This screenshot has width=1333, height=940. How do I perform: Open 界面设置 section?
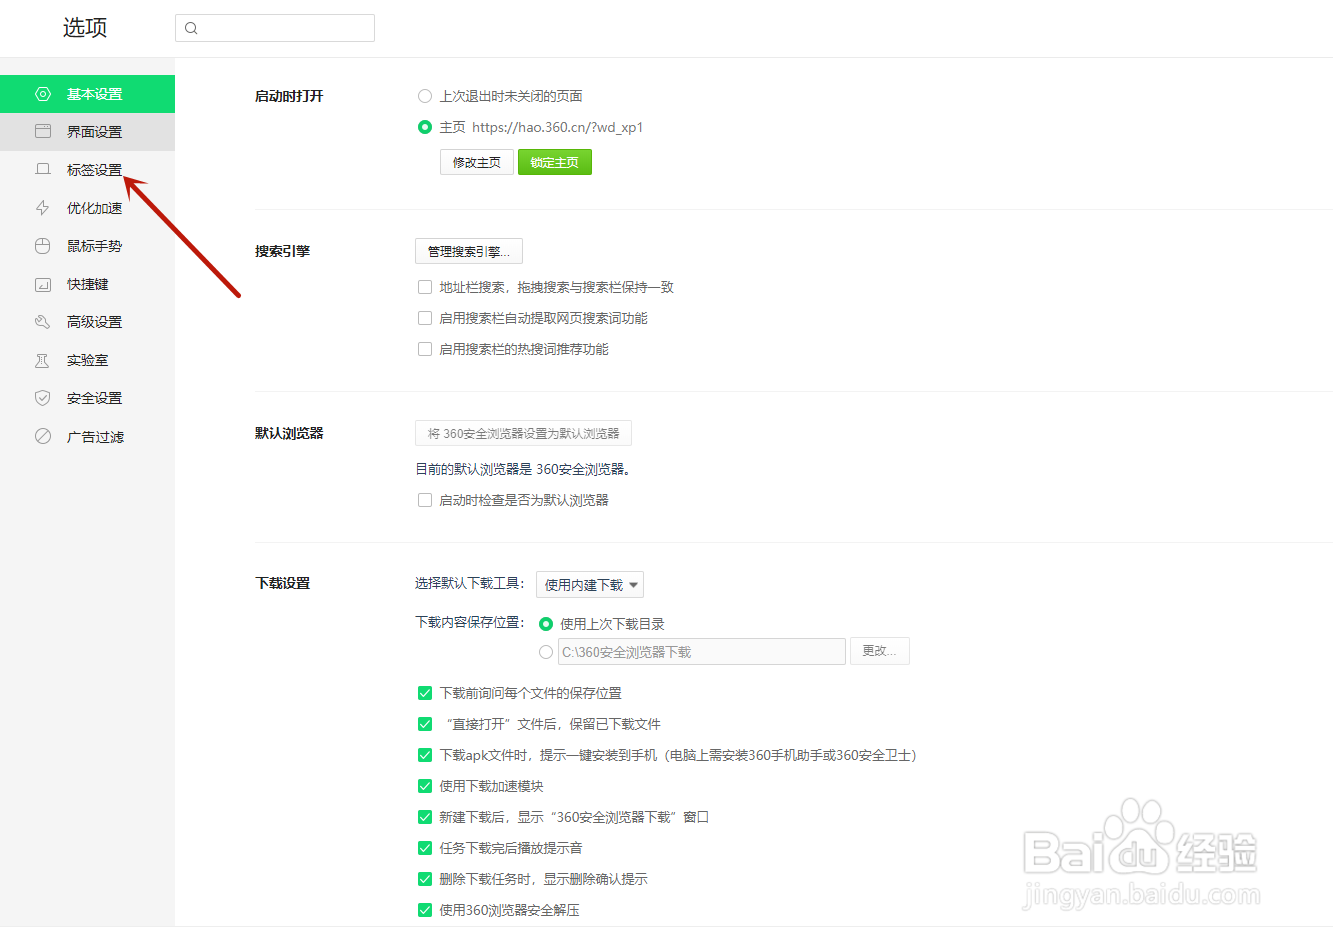(87, 132)
